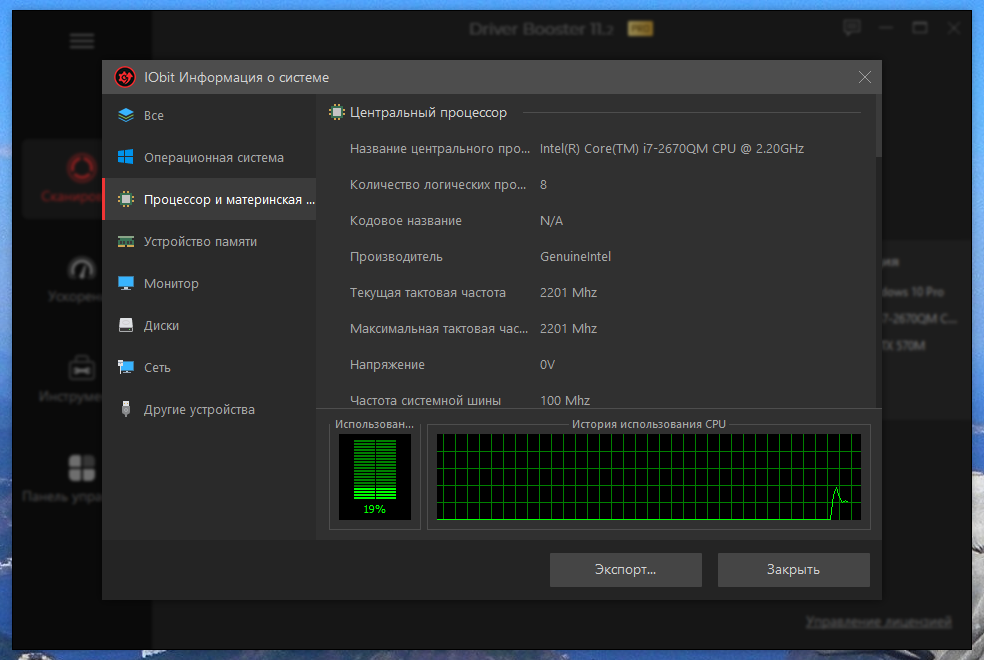Select the Количество логических процессоров value 8

pos(543,185)
